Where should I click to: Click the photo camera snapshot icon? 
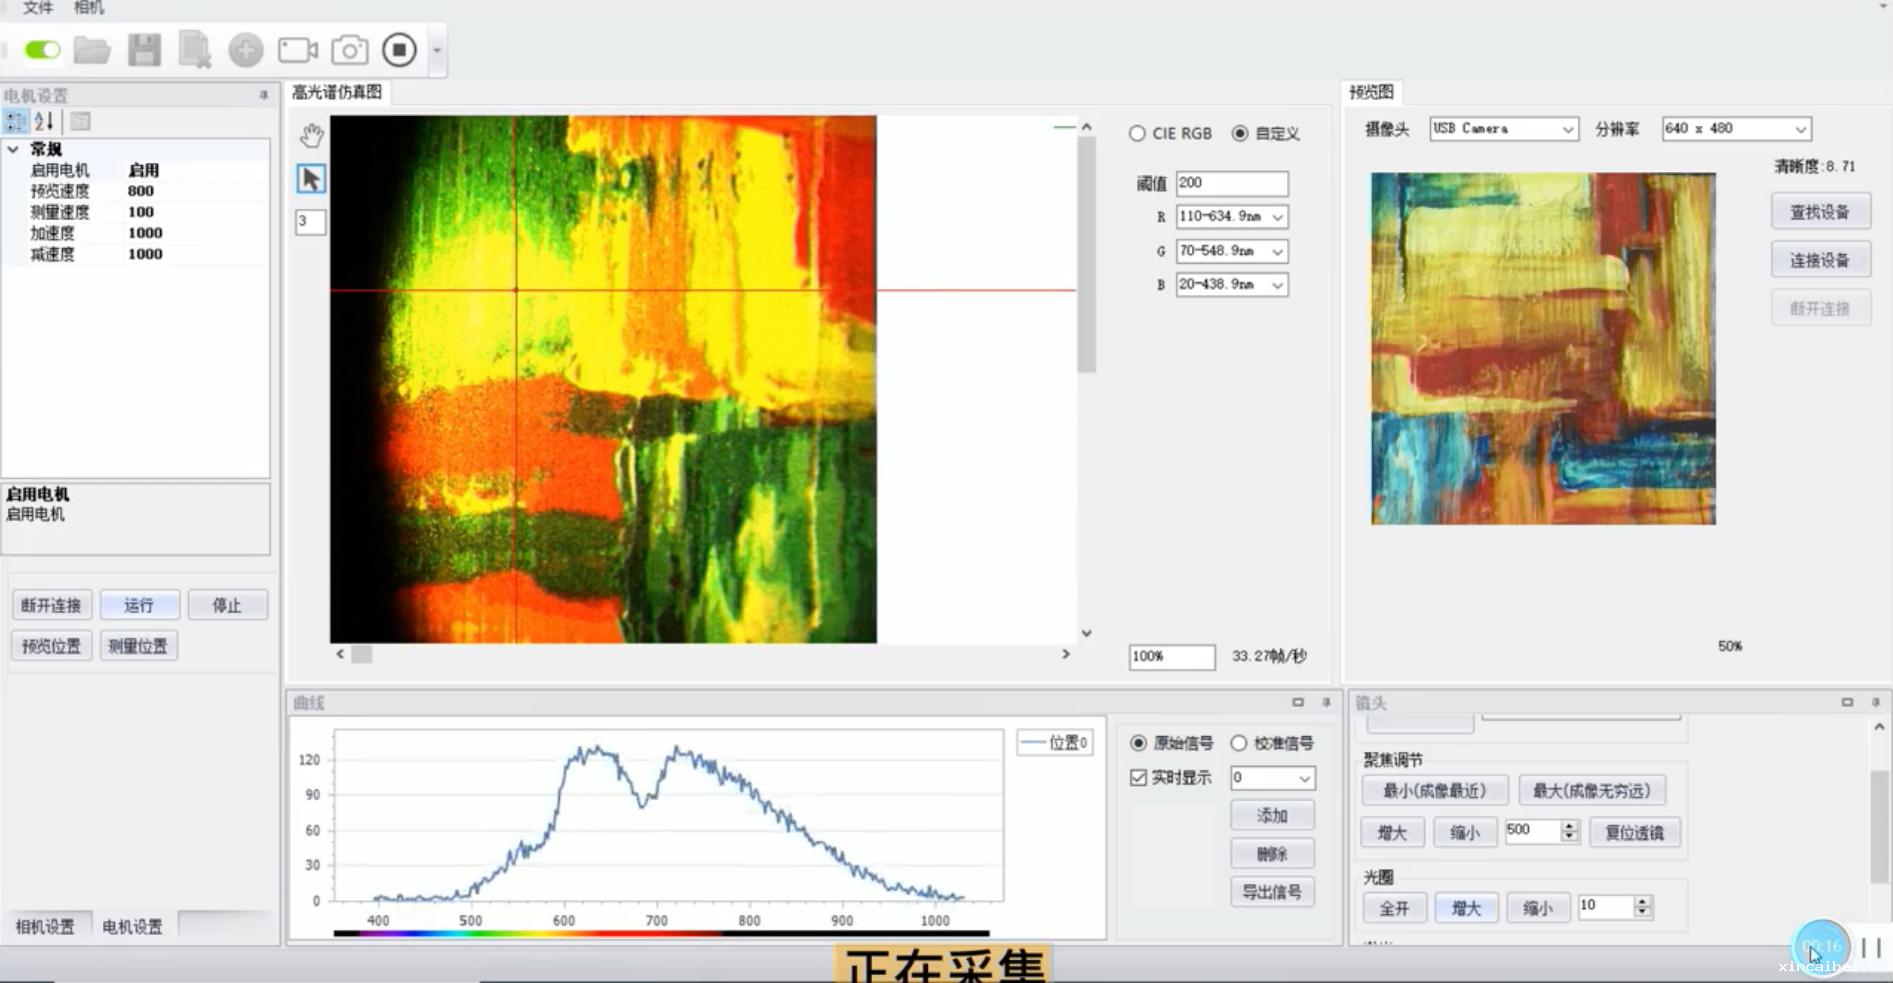click(349, 50)
